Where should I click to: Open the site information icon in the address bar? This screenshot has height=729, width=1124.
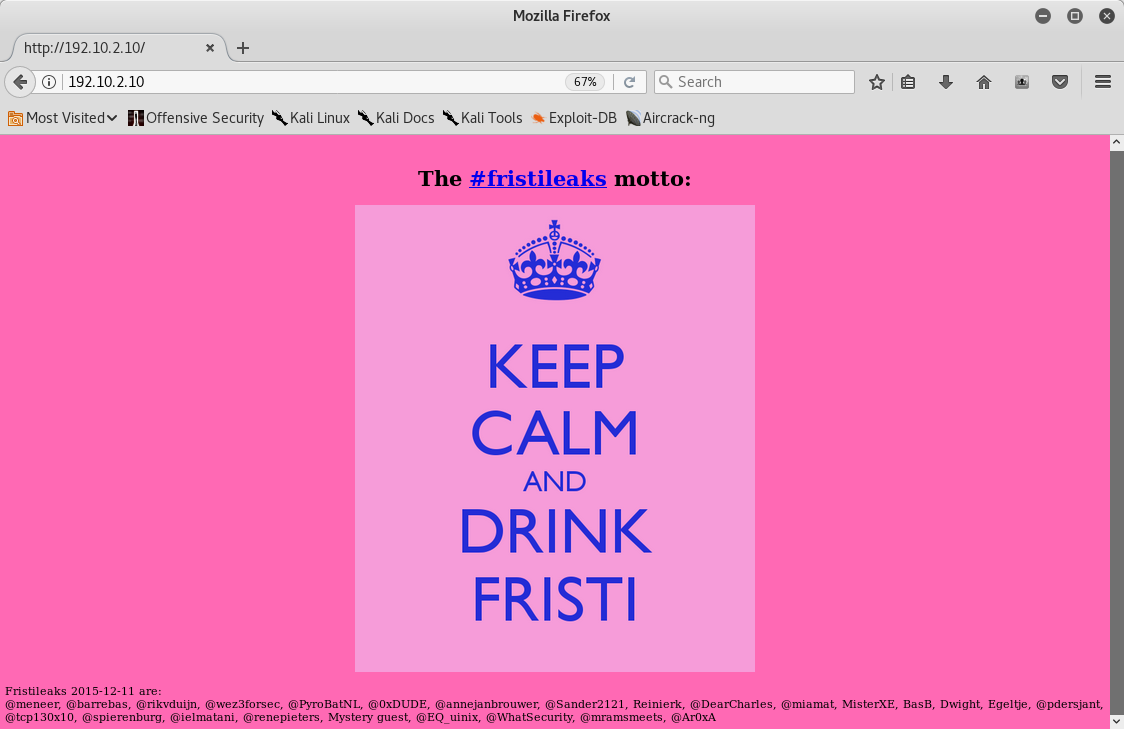click(49, 82)
